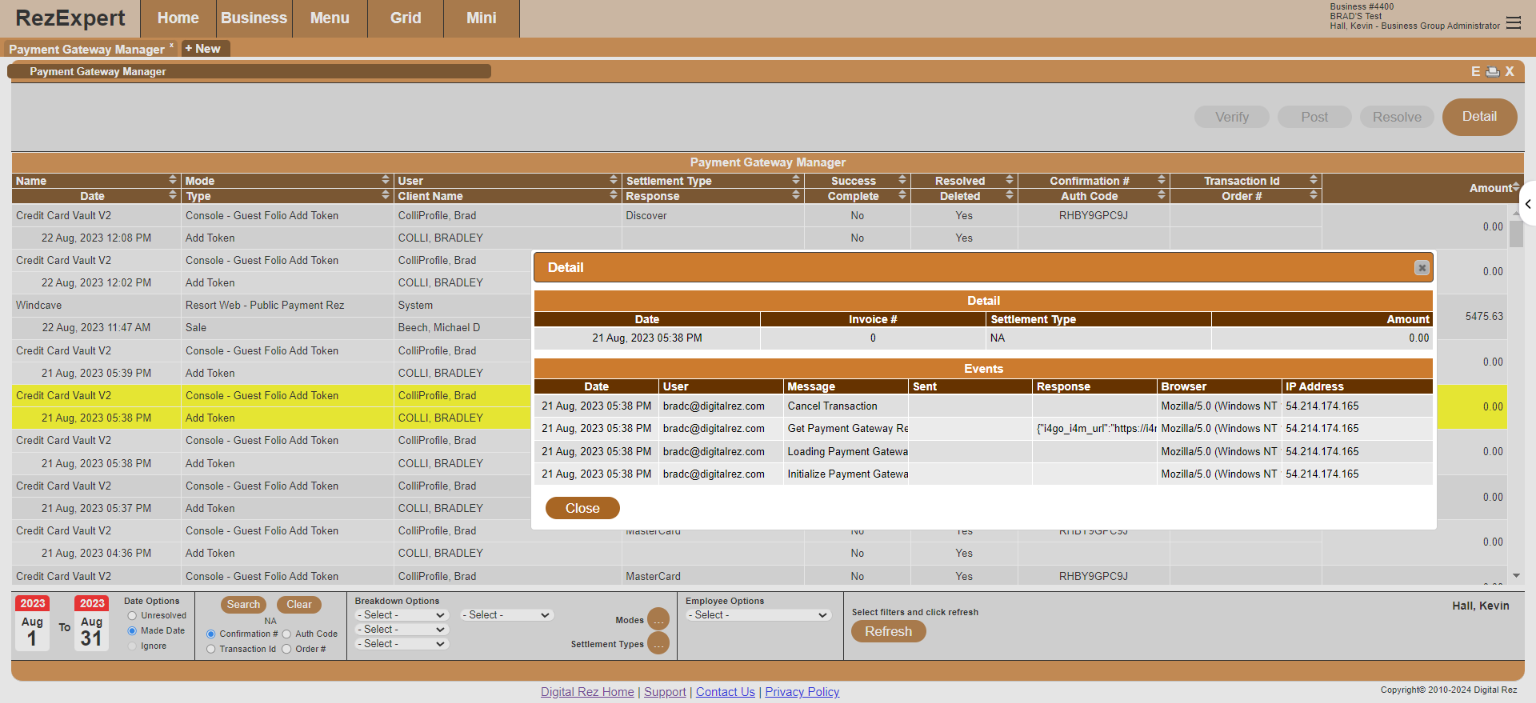Sort by the User column arrows in main grid
Screen dimensions: 1536x703
(613, 181)
